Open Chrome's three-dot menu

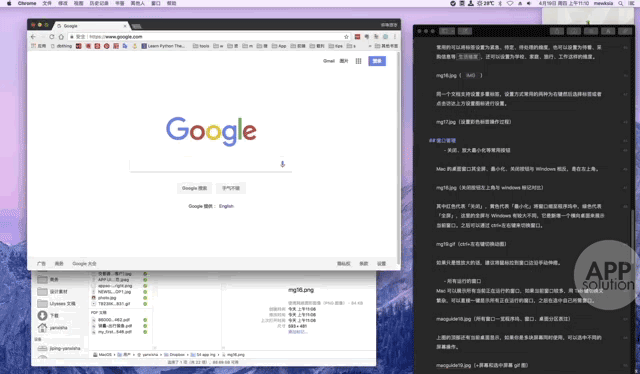coord(395,37)
